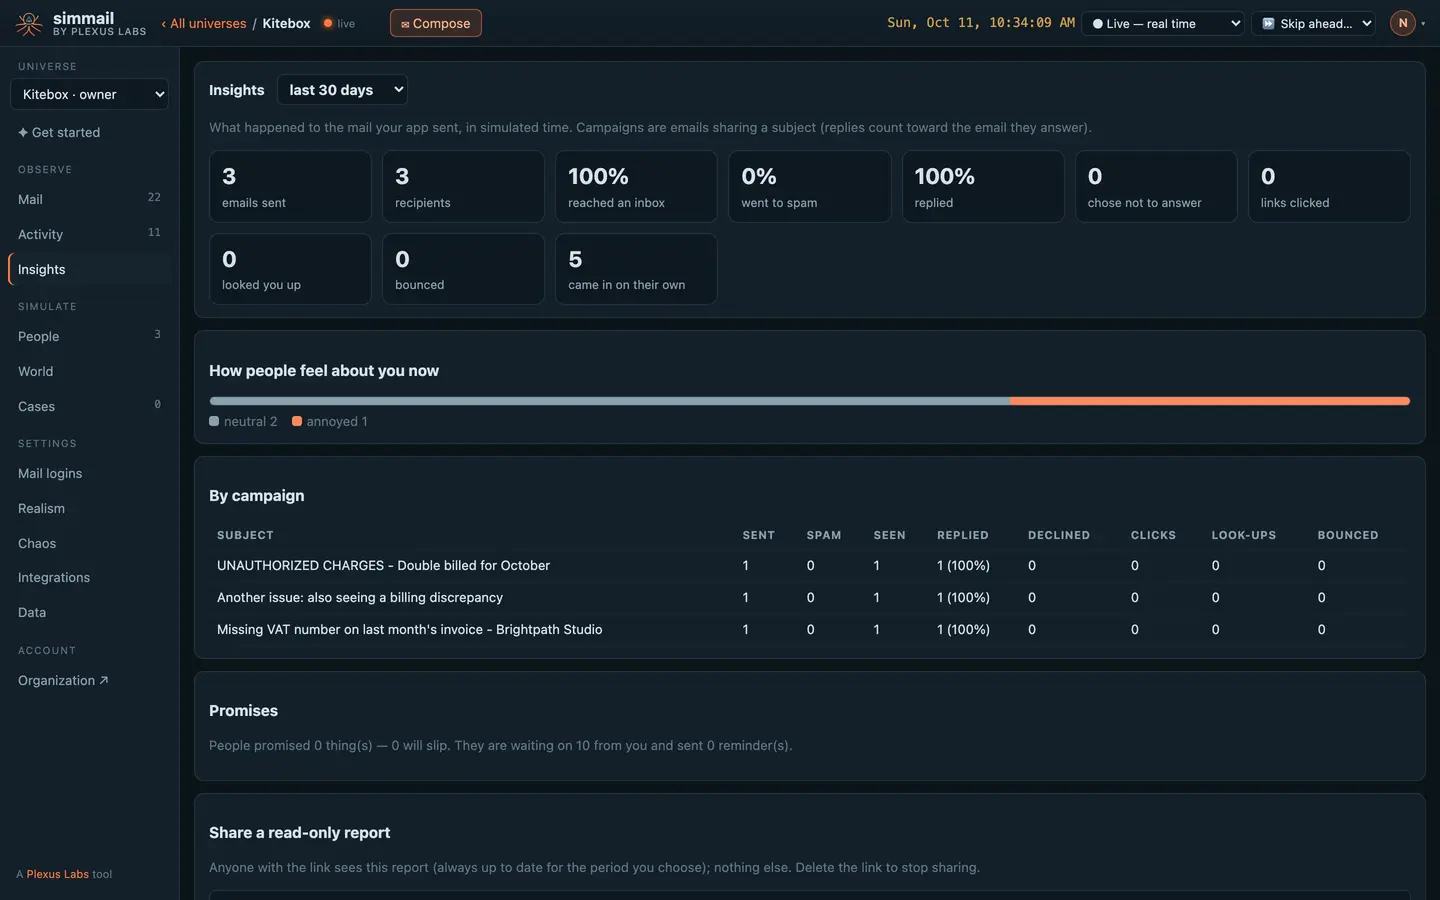Image resolution: width=1440 pixels, height=900 pixels.
Task: Click the orange live status dot
Action: coord(327,23)
